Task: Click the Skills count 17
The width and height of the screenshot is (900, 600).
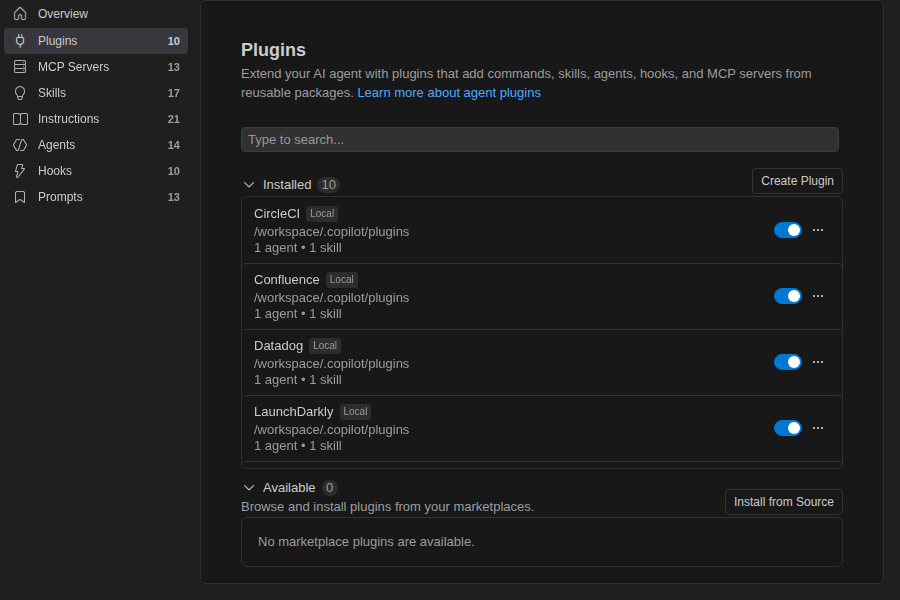Action: pyautogui.click(x=173, y=93)
